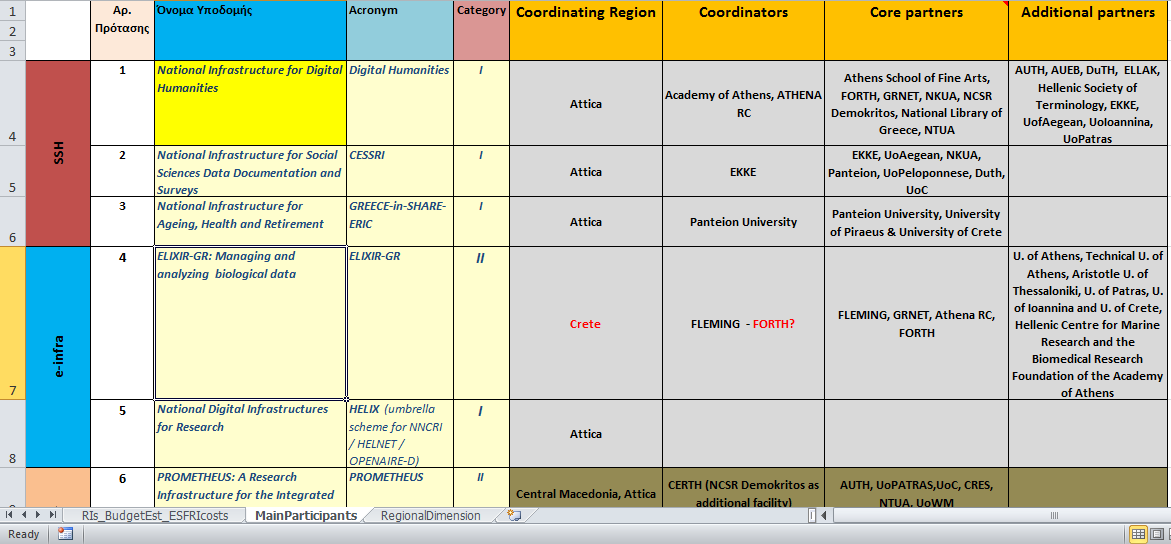Select row header 5
The image size is (1171, 544).
(x=13, y=171)
